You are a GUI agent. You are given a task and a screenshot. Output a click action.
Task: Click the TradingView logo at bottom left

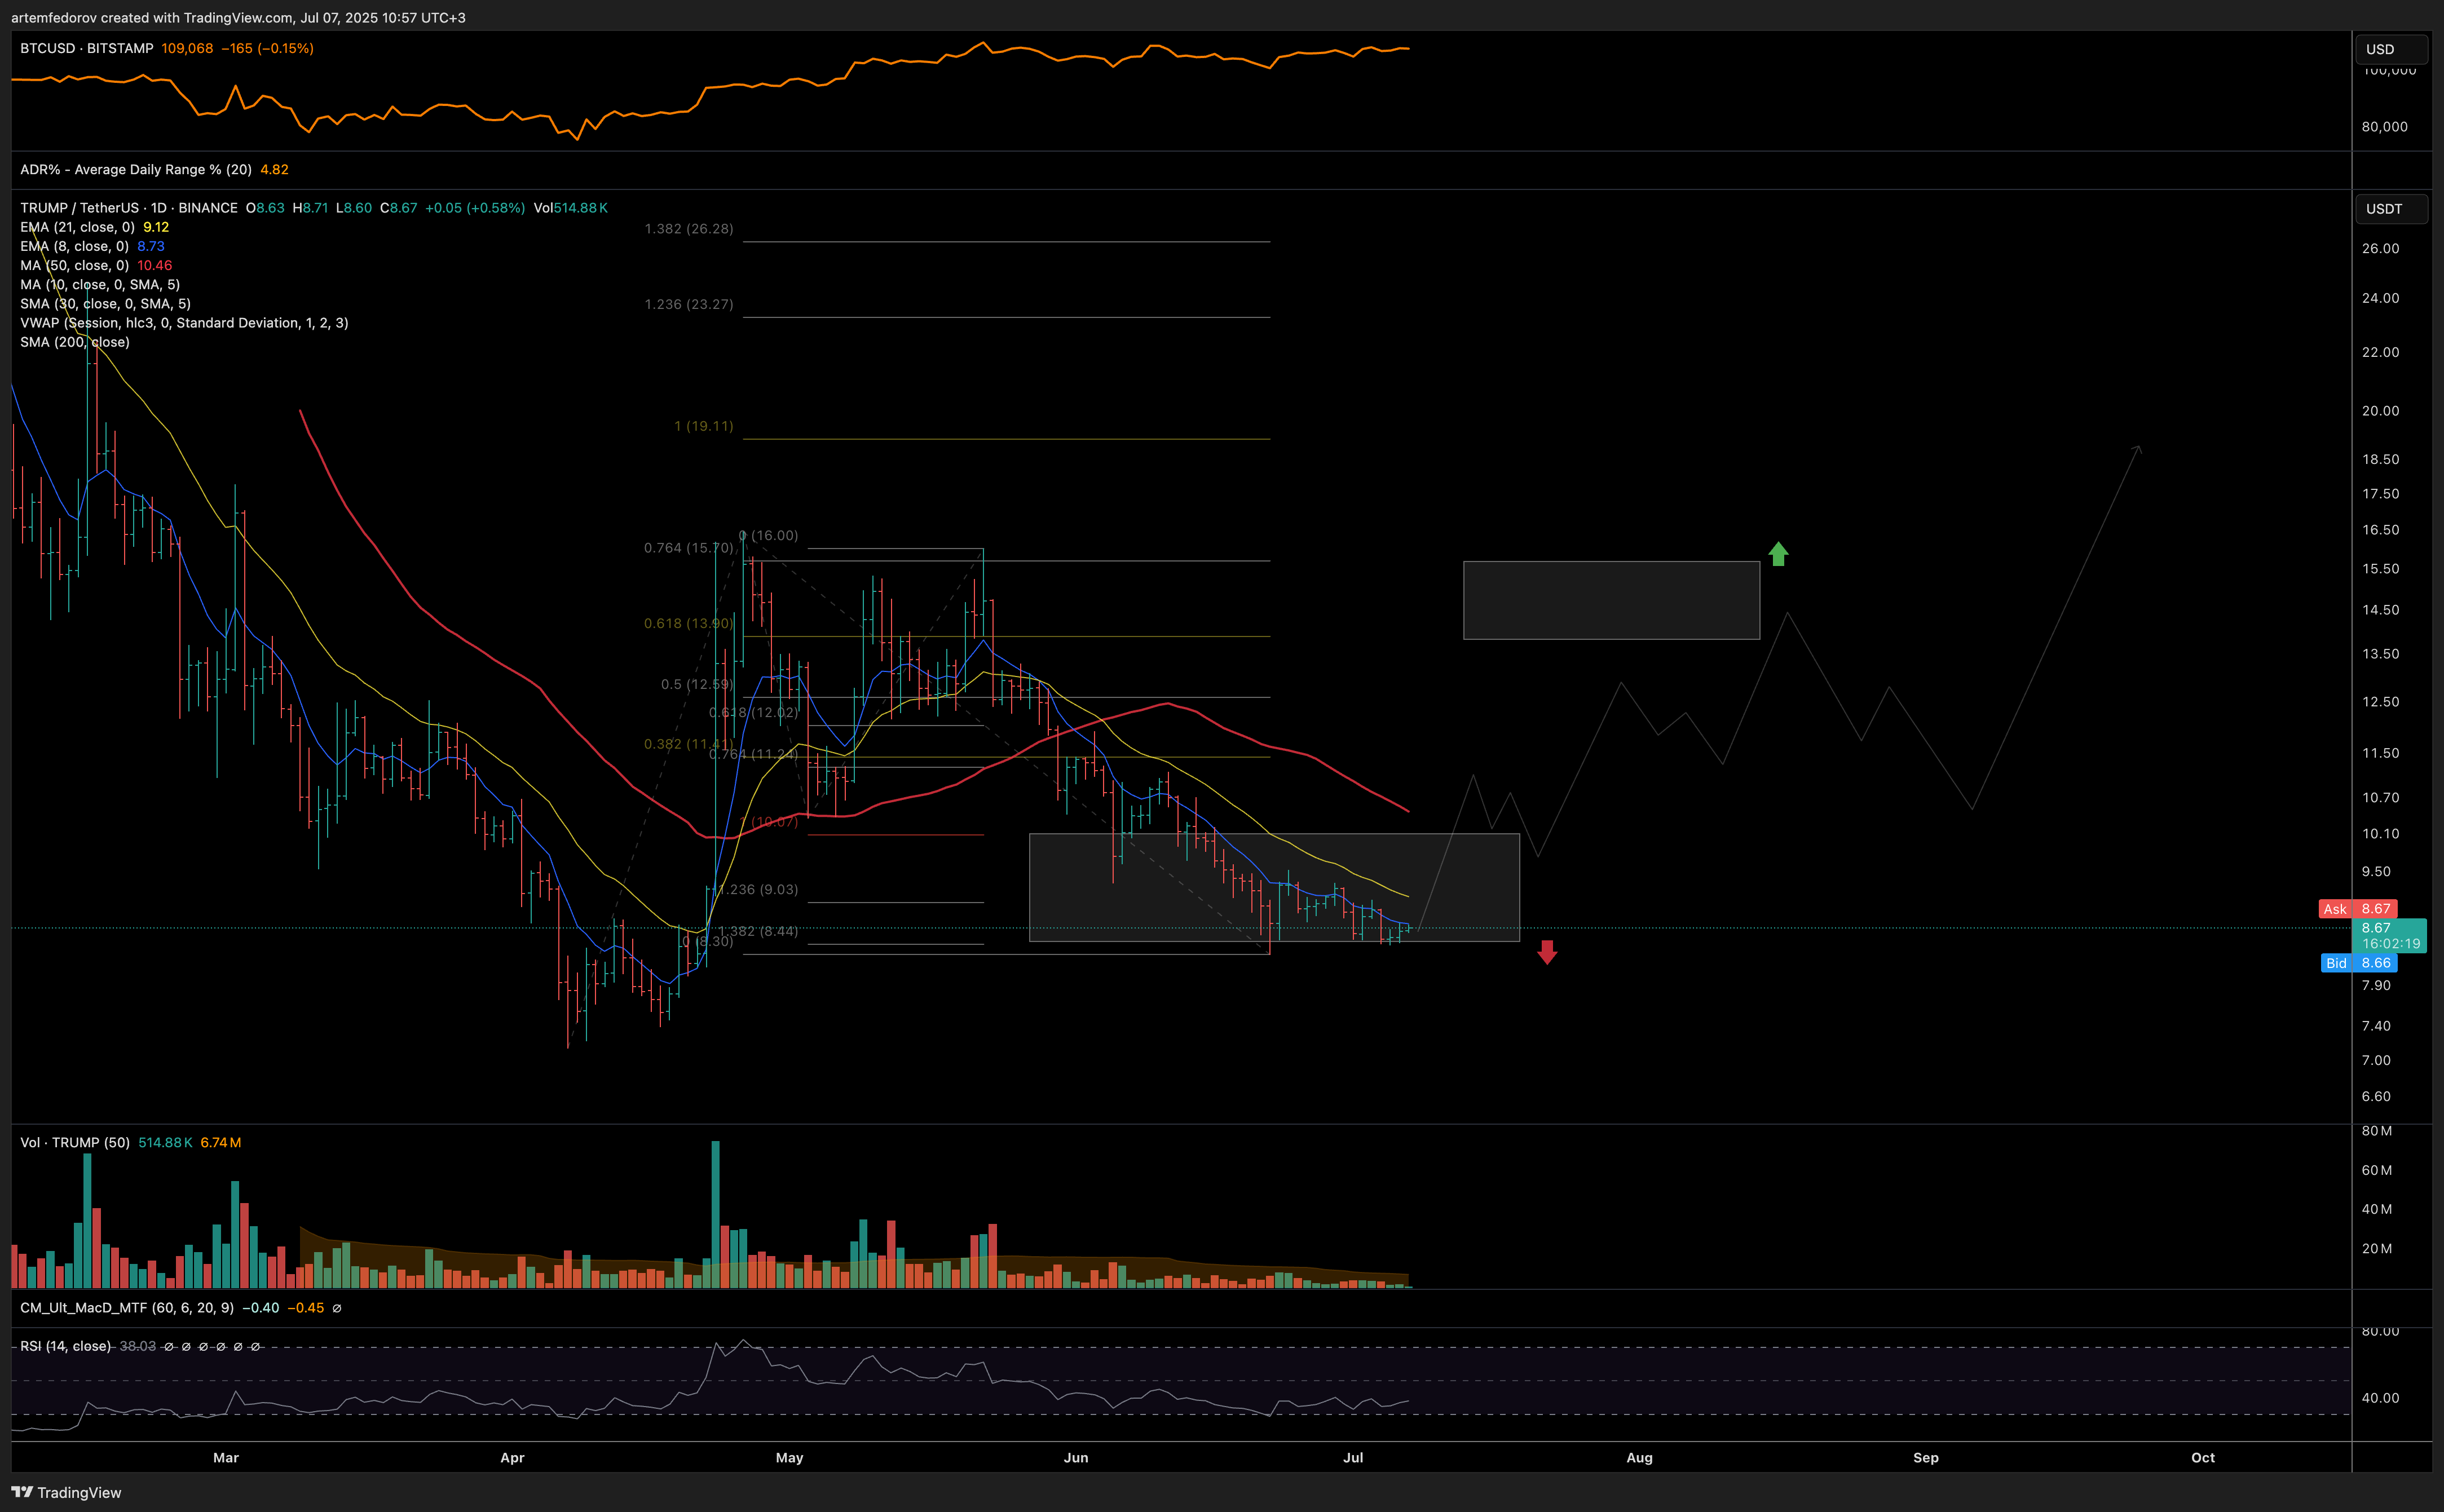tap(66, 1492)
